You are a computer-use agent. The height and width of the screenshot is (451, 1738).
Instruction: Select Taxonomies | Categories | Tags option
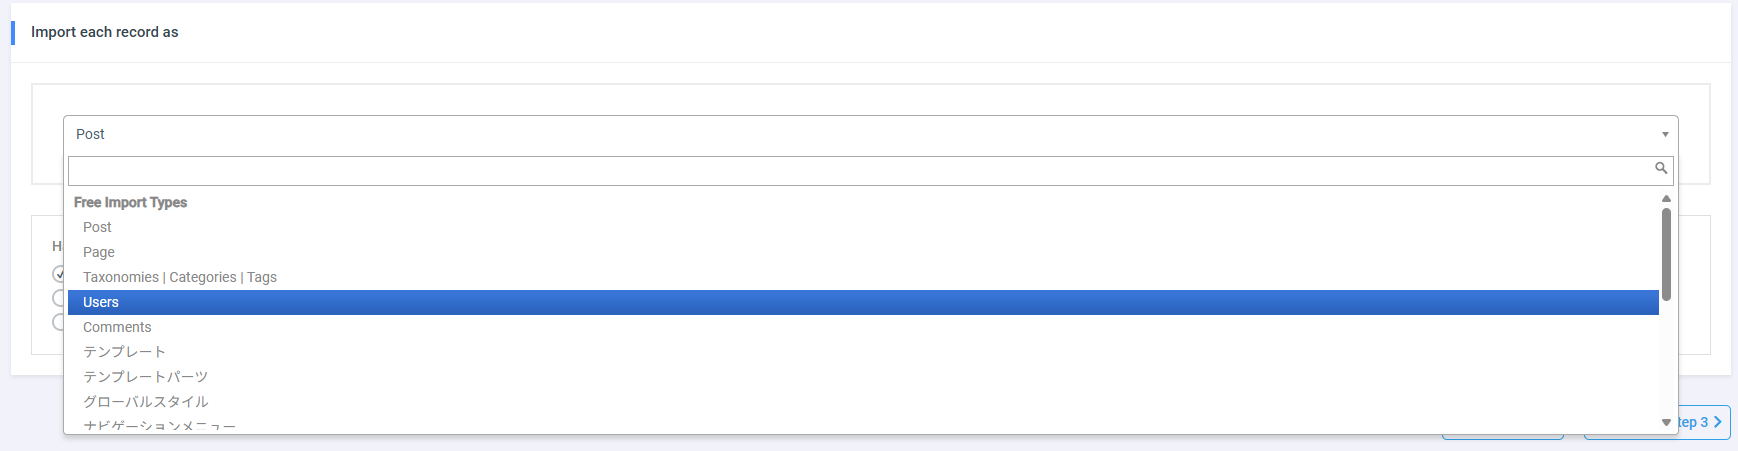coord(180,277)
